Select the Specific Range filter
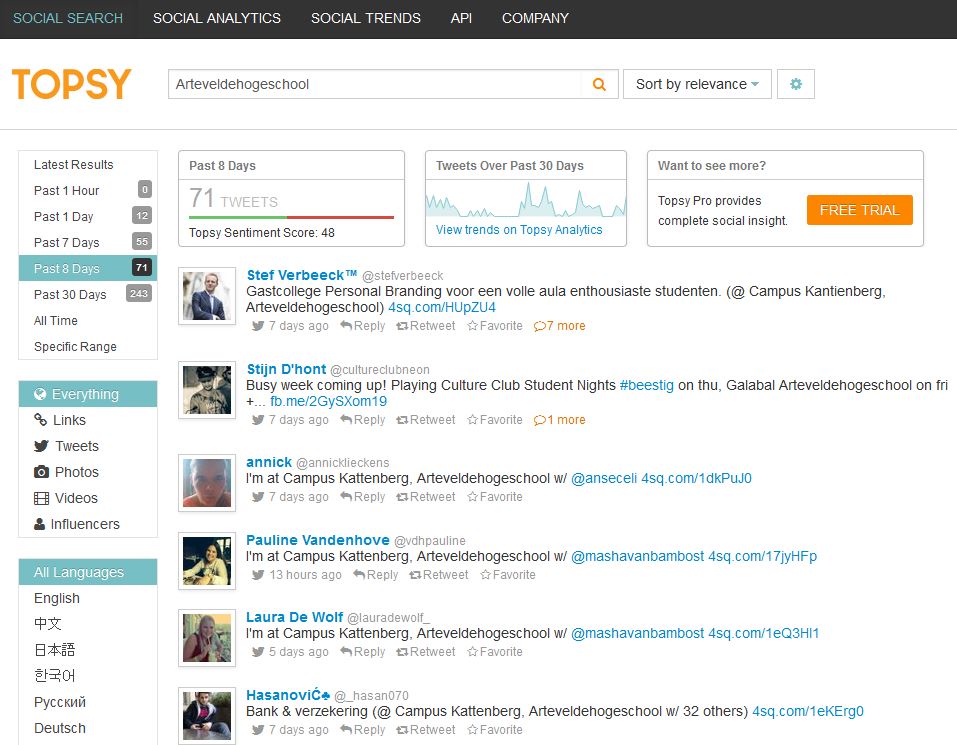 click(88, 347)
